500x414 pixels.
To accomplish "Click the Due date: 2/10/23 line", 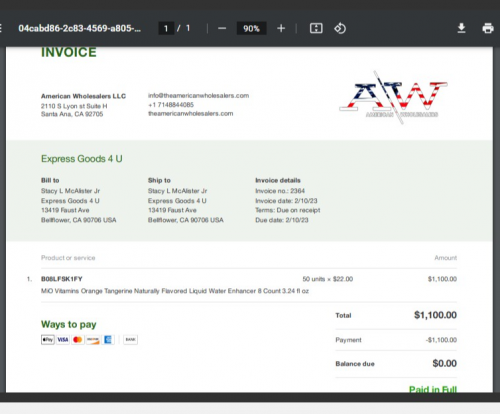I will pyautogui.click(x=282, y=220).
